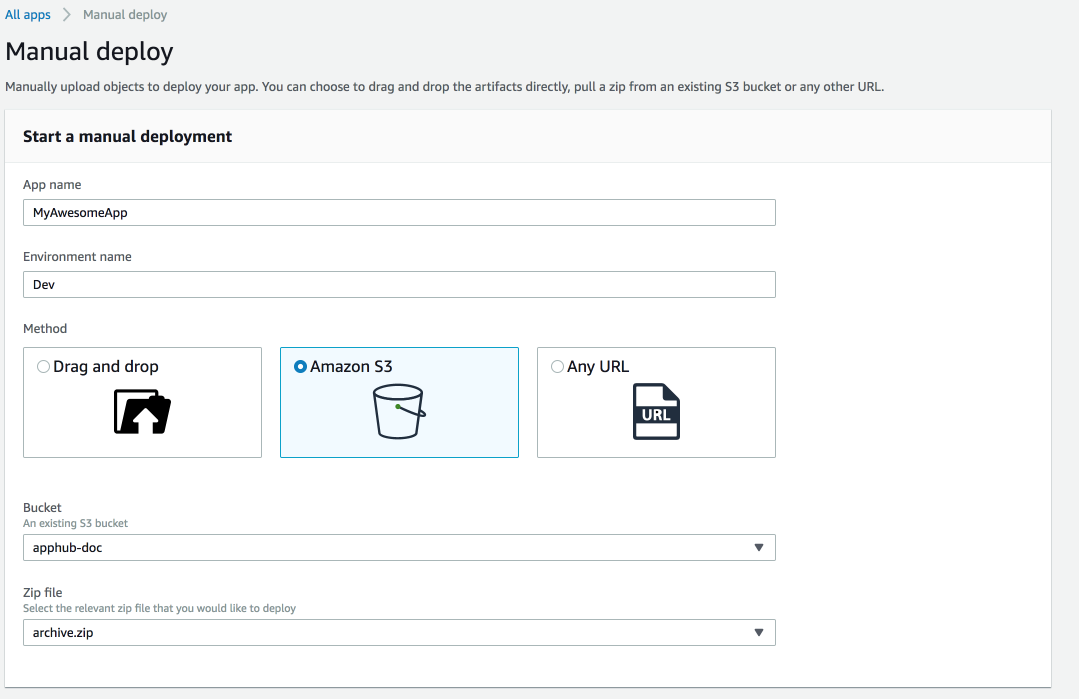Open the Bucket dropdown showing apphub-doc
1079x699 pixels.
tap(399, 548)
